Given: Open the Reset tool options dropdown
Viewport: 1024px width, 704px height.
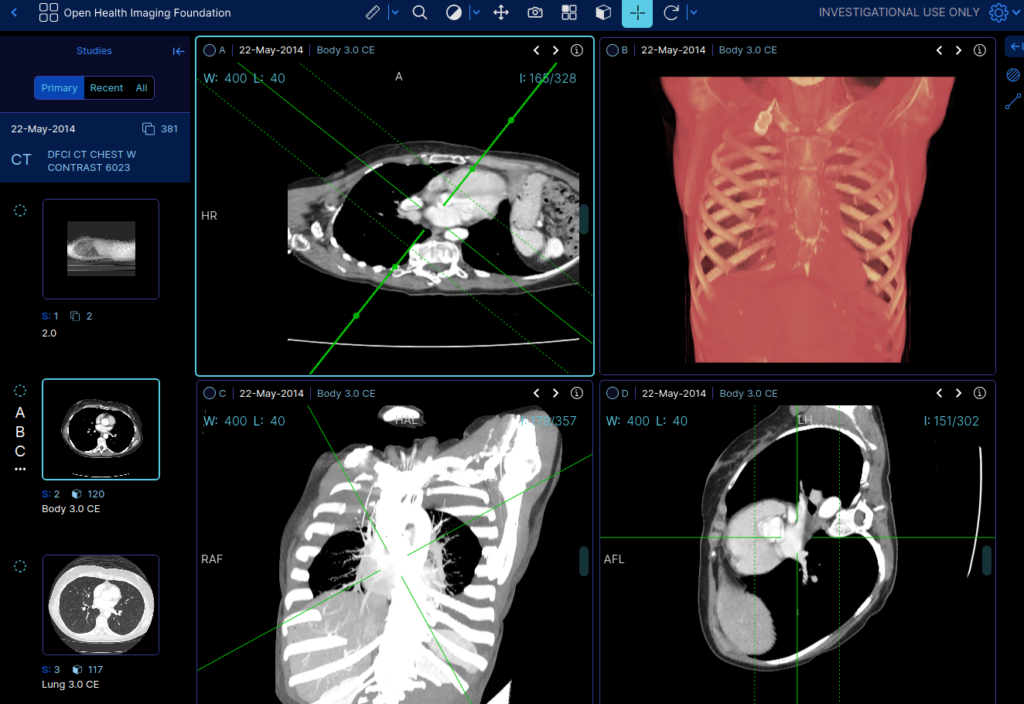Looking at the screenshot, I should 692,13.
